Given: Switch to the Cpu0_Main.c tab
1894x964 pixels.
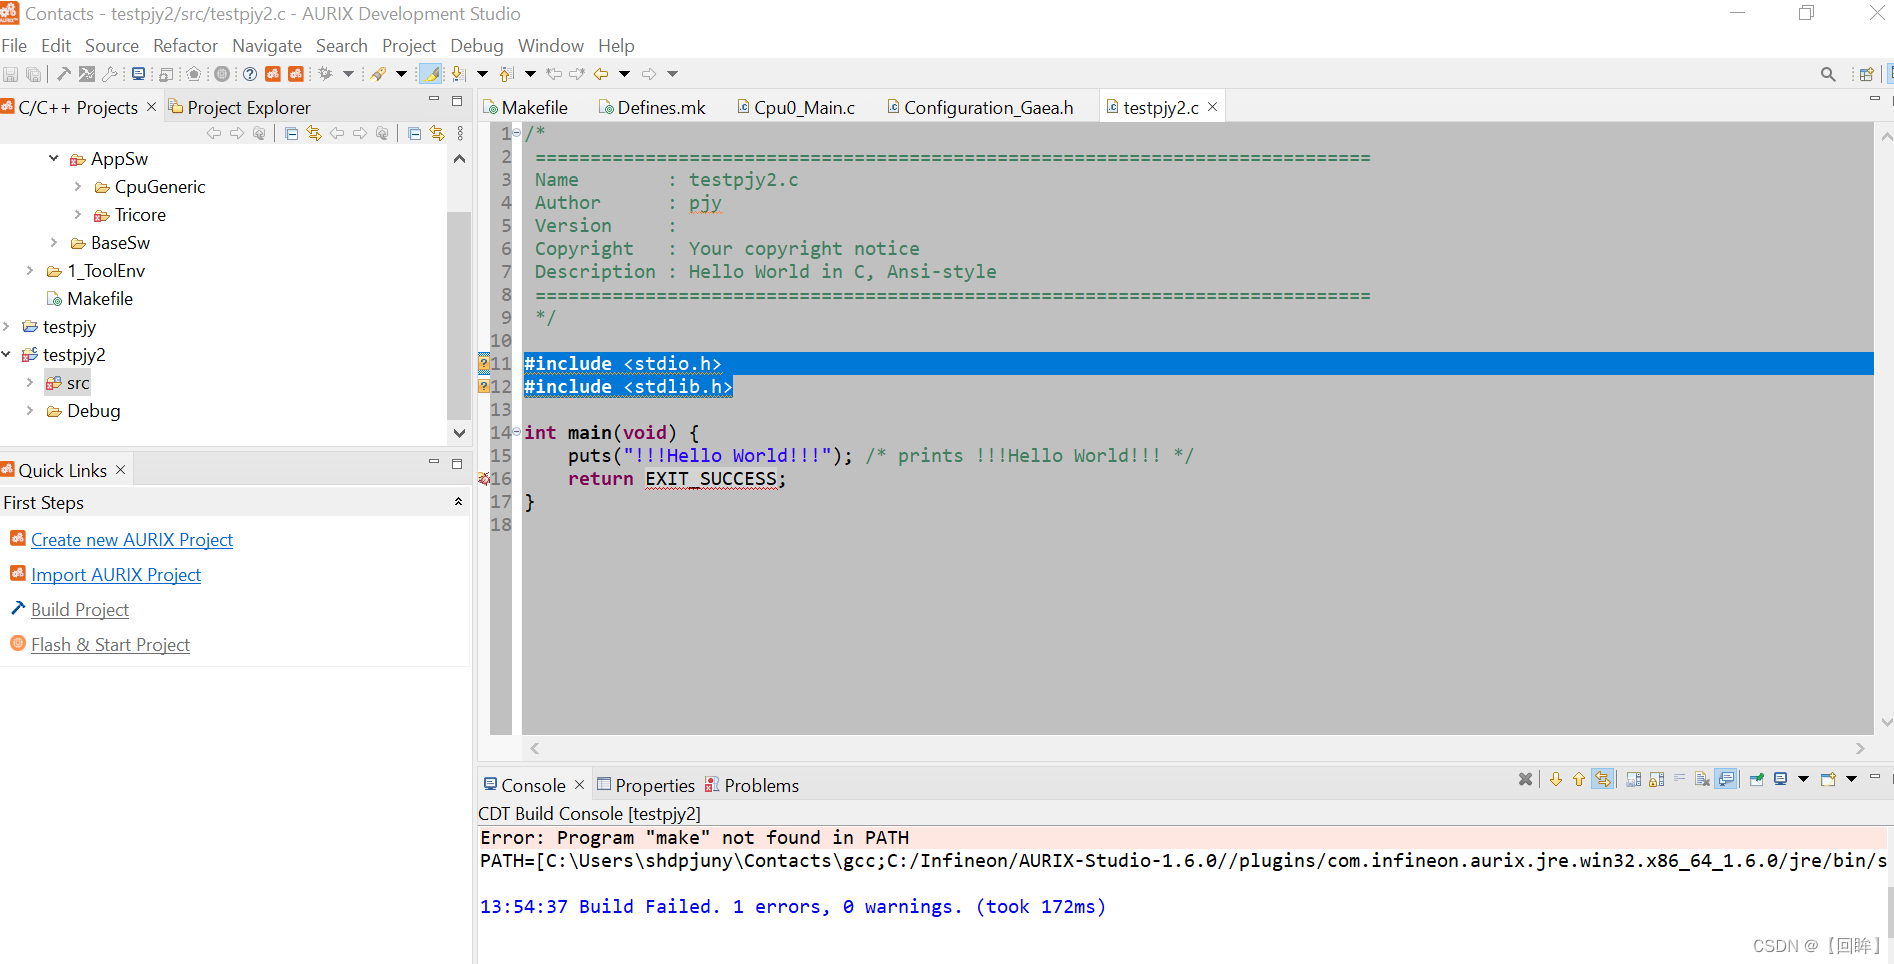Looking at the screenshot, I should (x=805, y=107).
